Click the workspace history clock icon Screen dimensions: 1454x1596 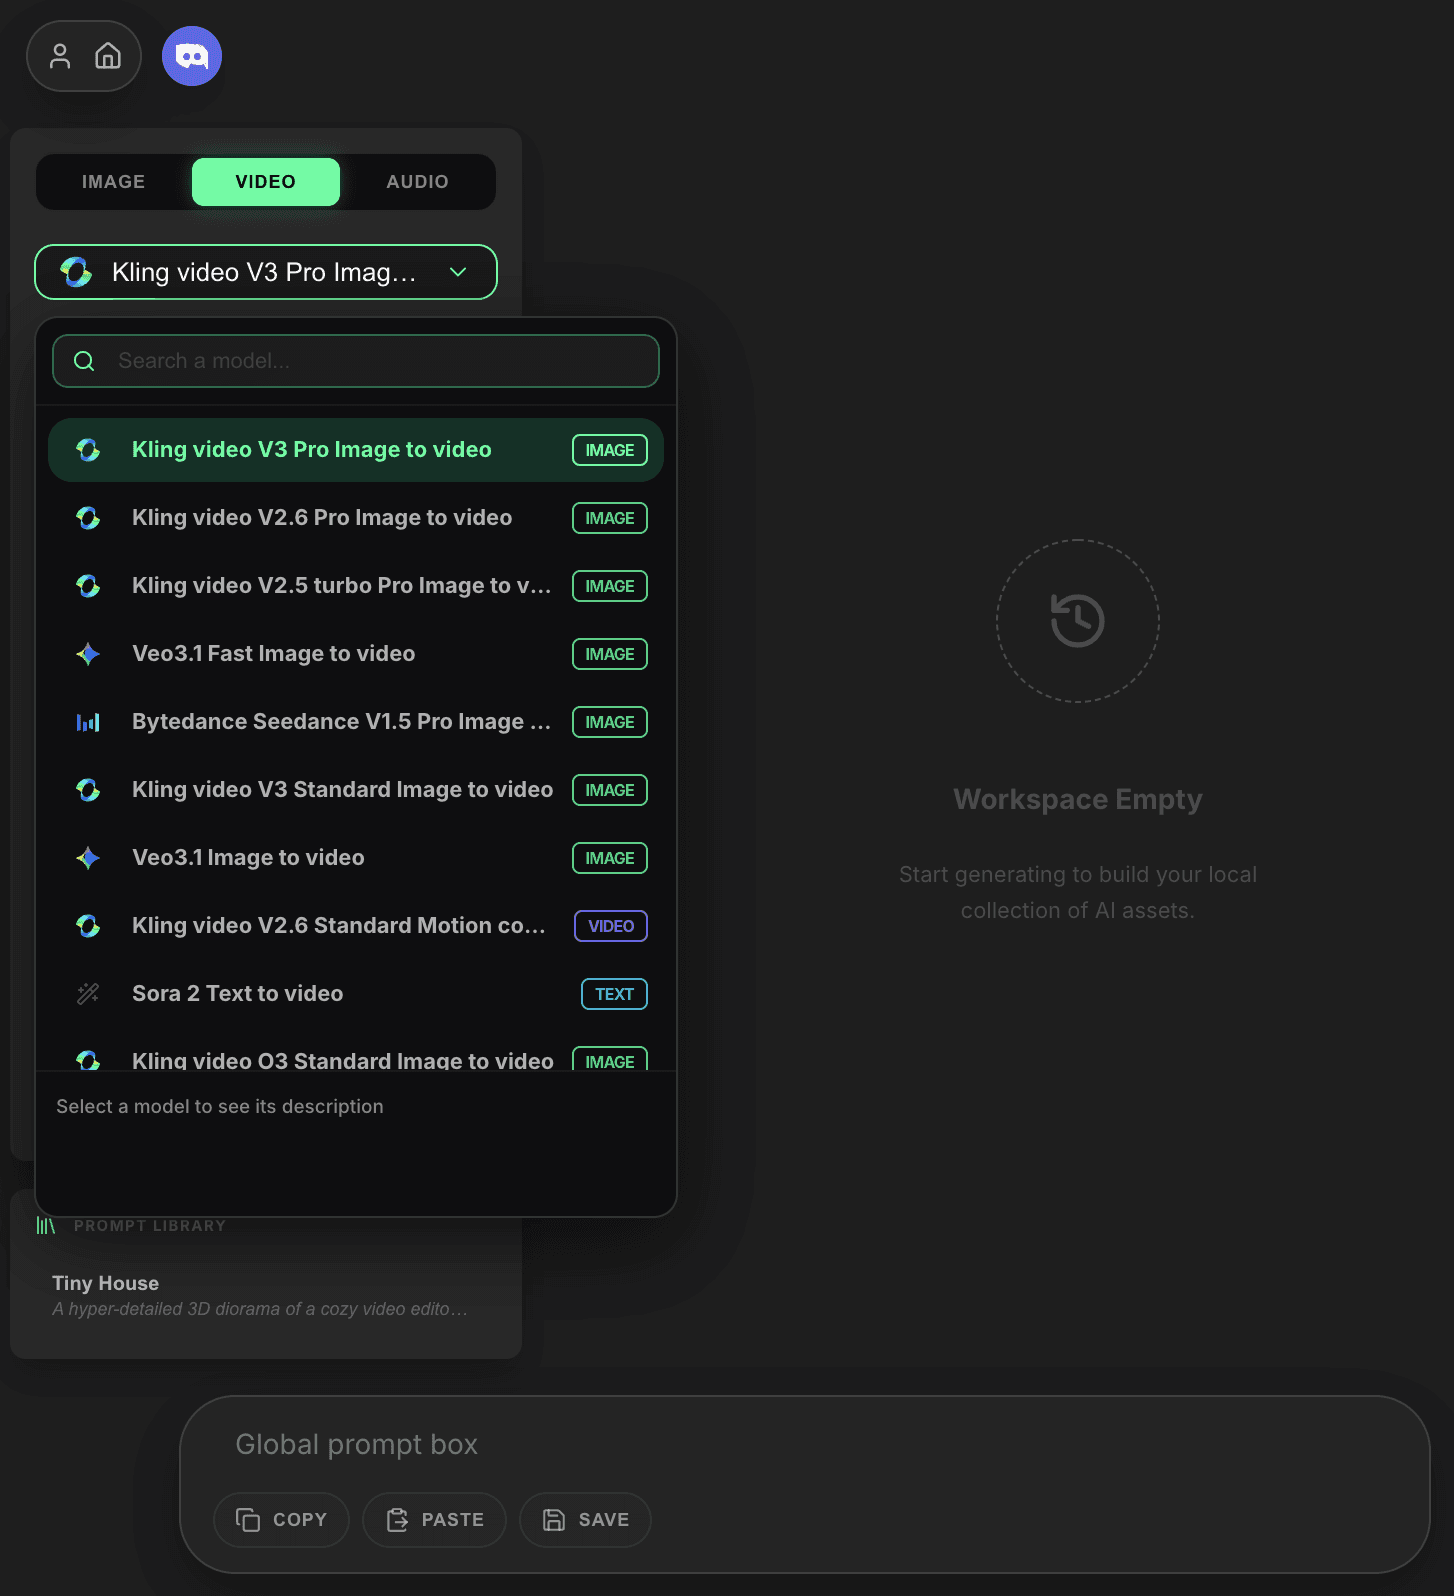[1078, 621]
